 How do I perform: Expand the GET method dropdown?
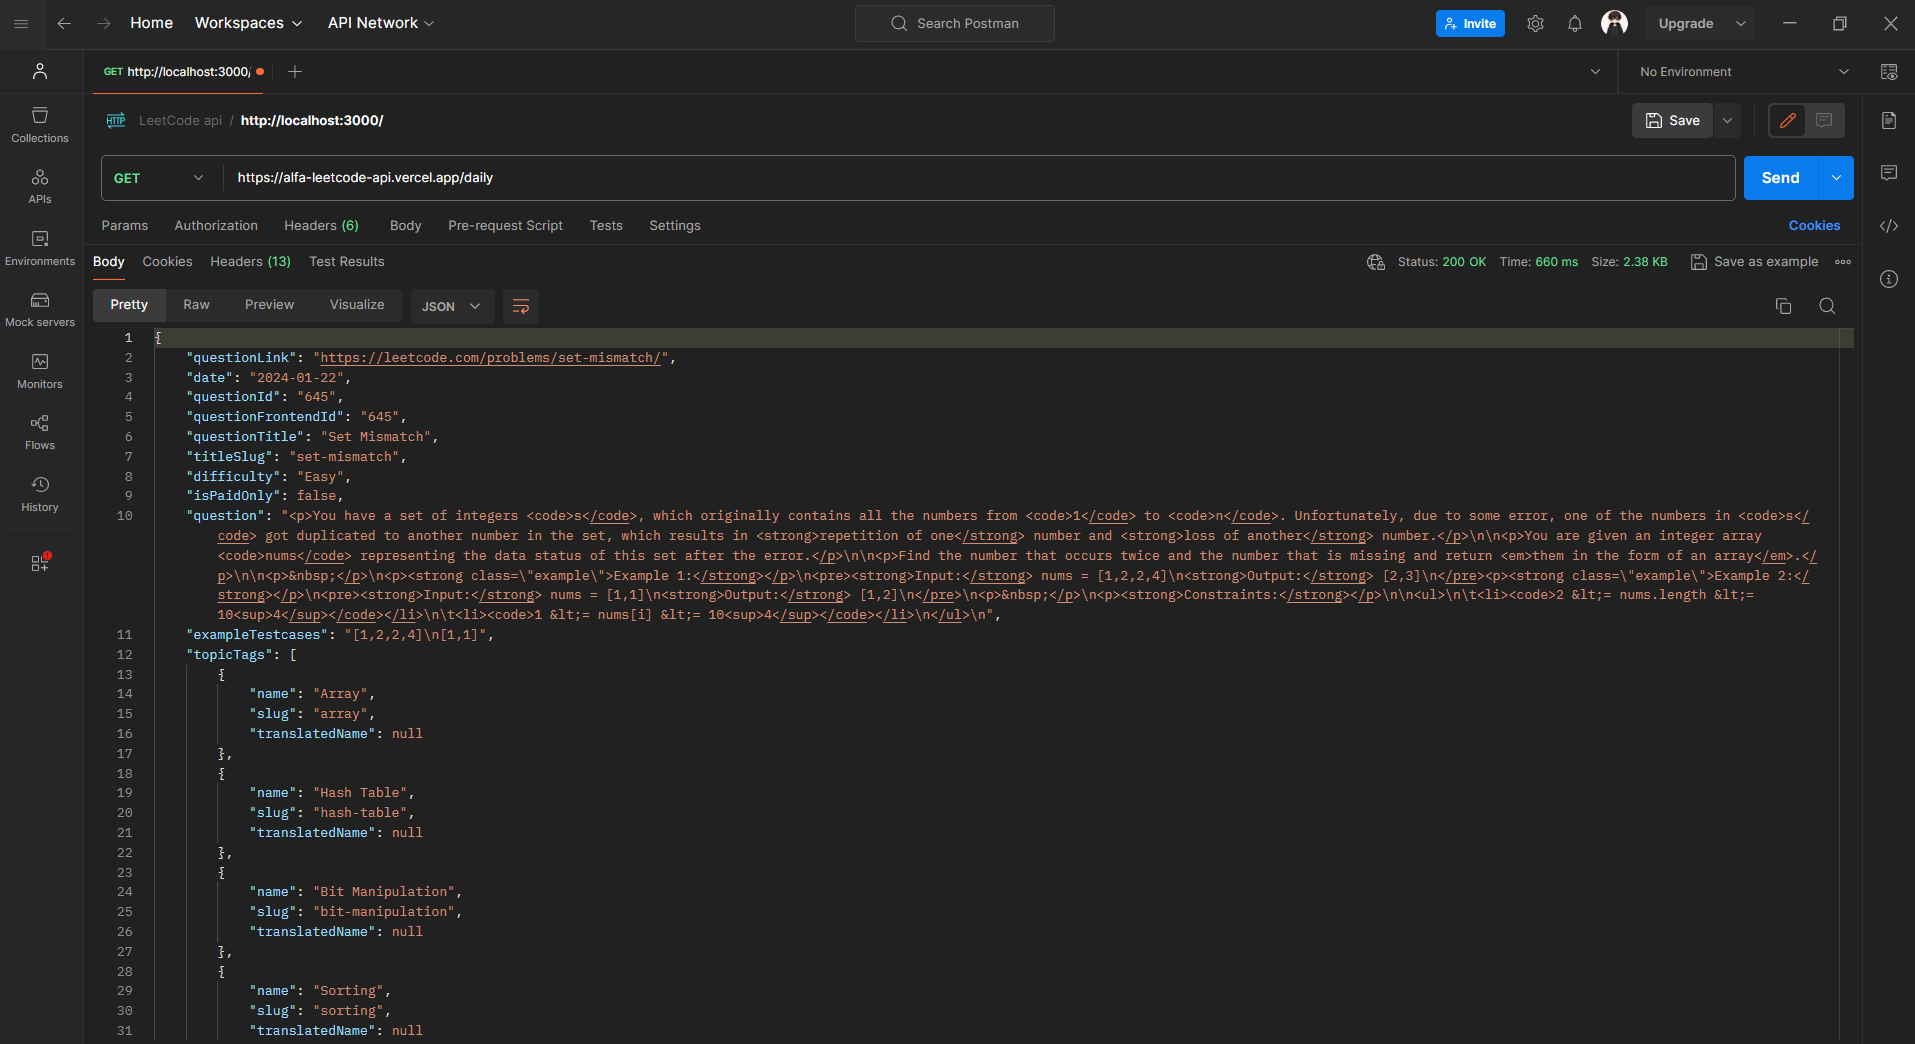point(160,178)
